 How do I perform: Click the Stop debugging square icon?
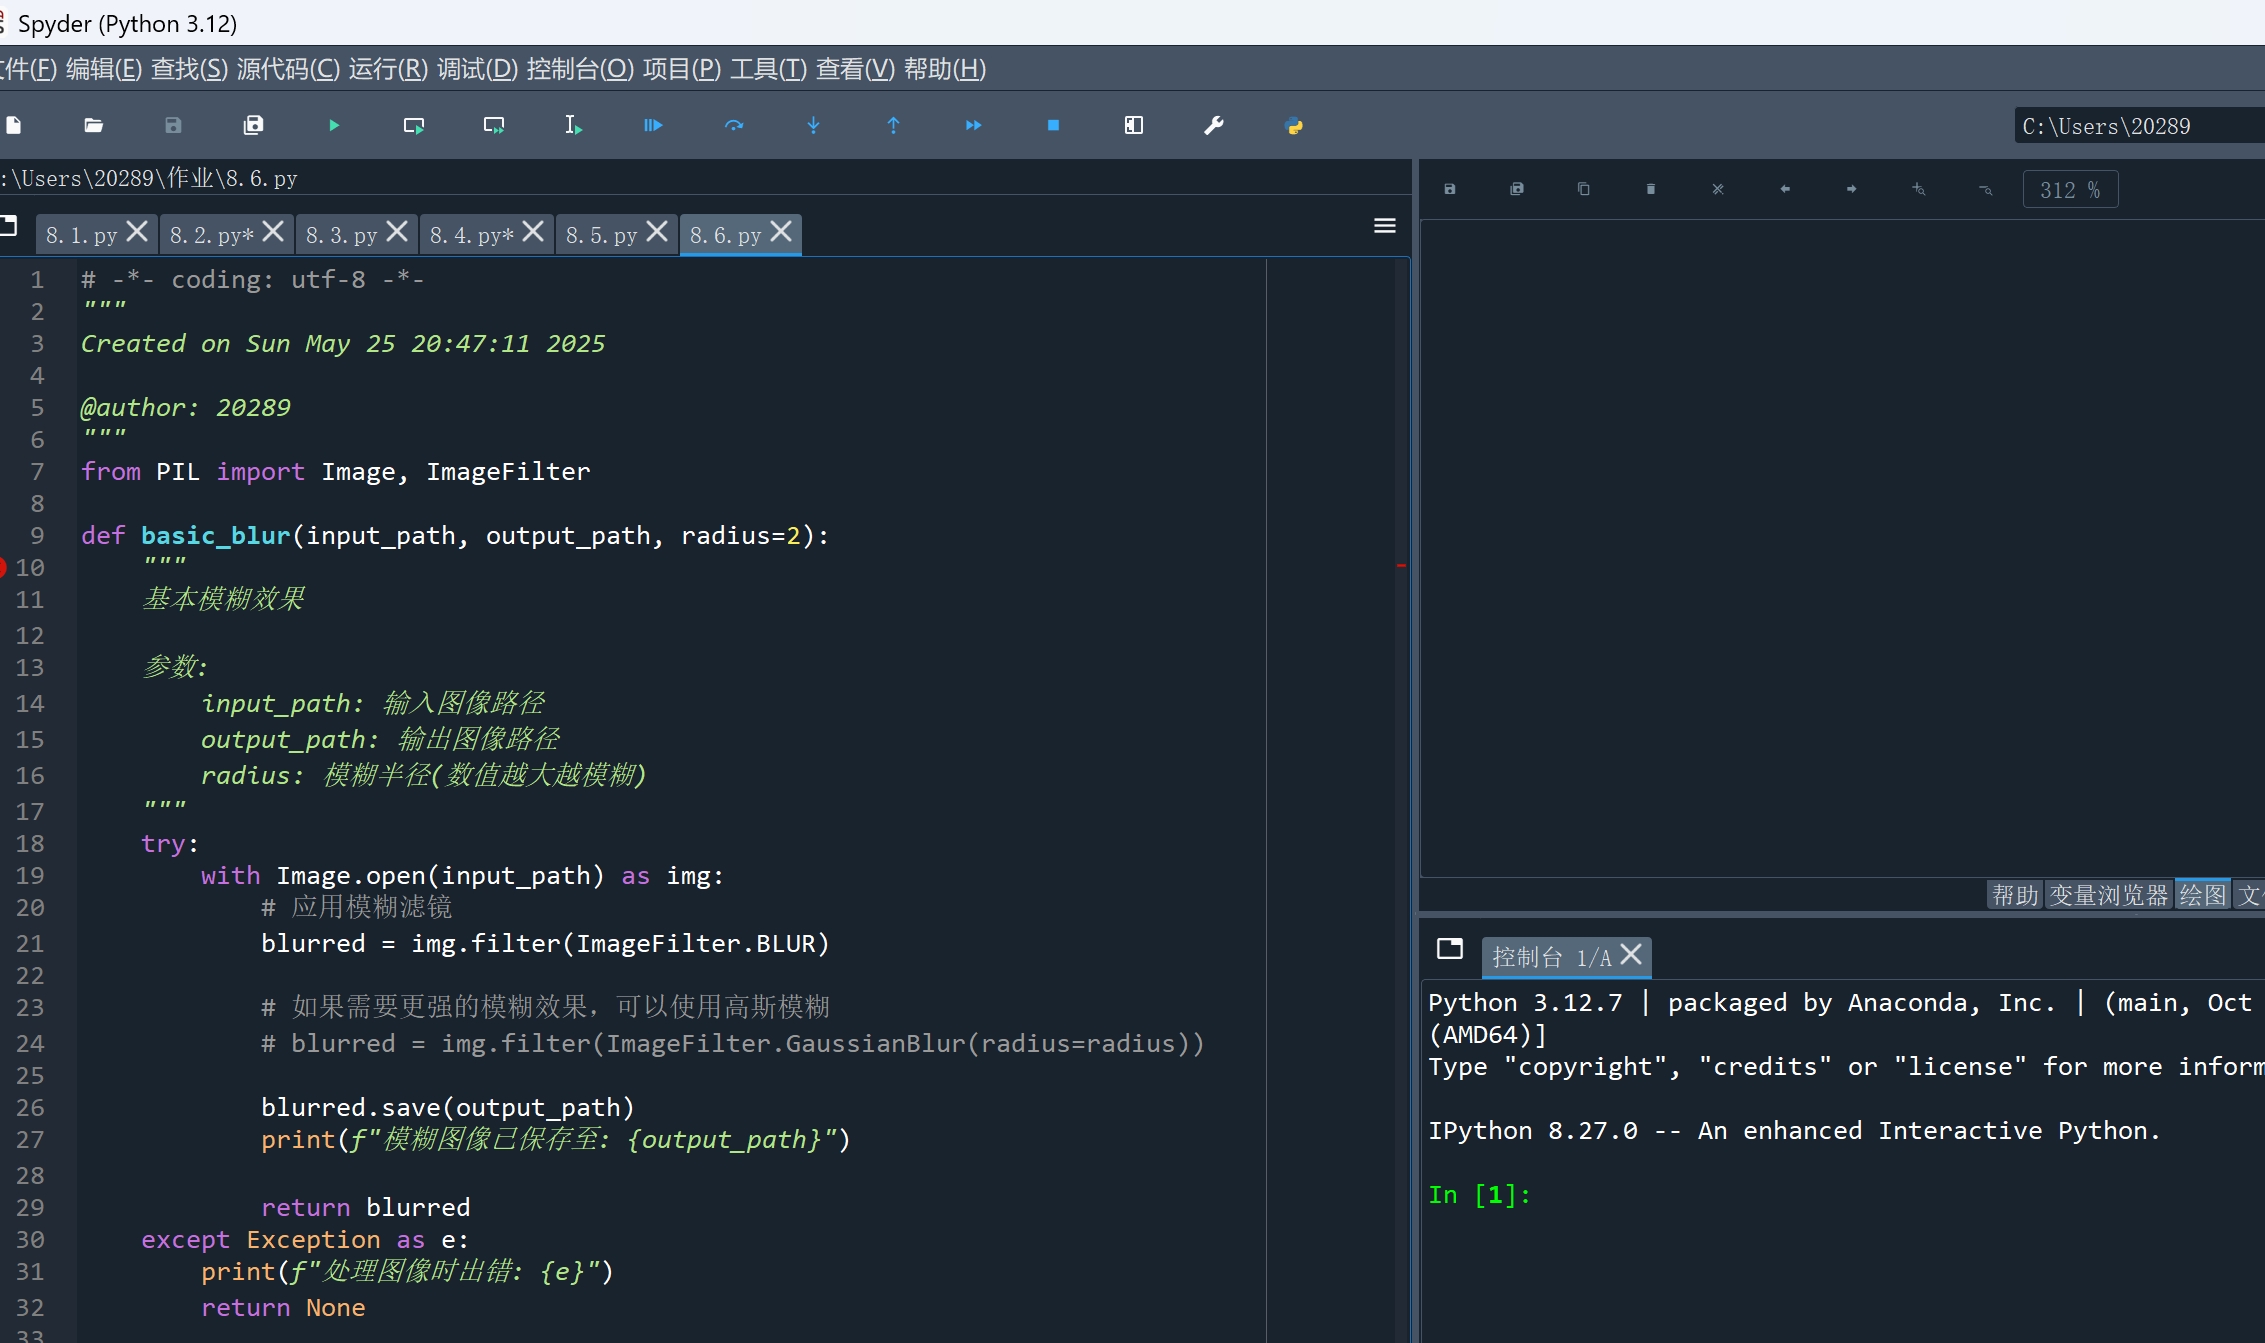1053,125
